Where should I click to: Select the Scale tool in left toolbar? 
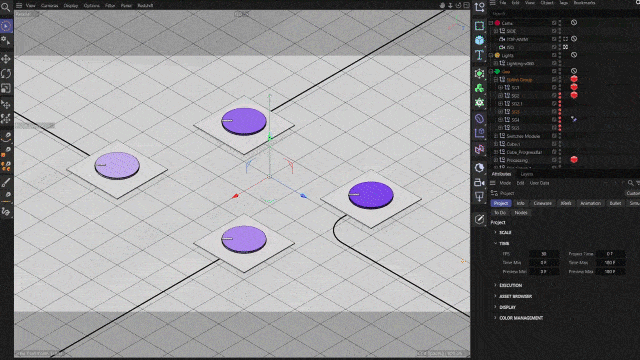[6, 88]
